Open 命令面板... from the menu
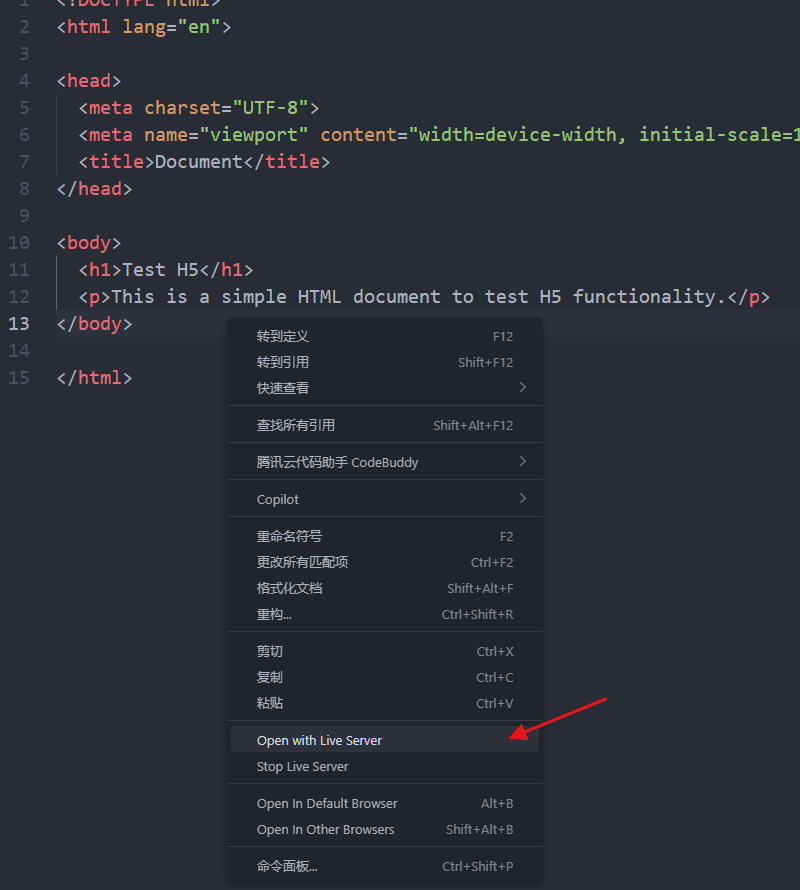Screen dimensions: 800x890 pyautogui.click(x=384, y=867)
